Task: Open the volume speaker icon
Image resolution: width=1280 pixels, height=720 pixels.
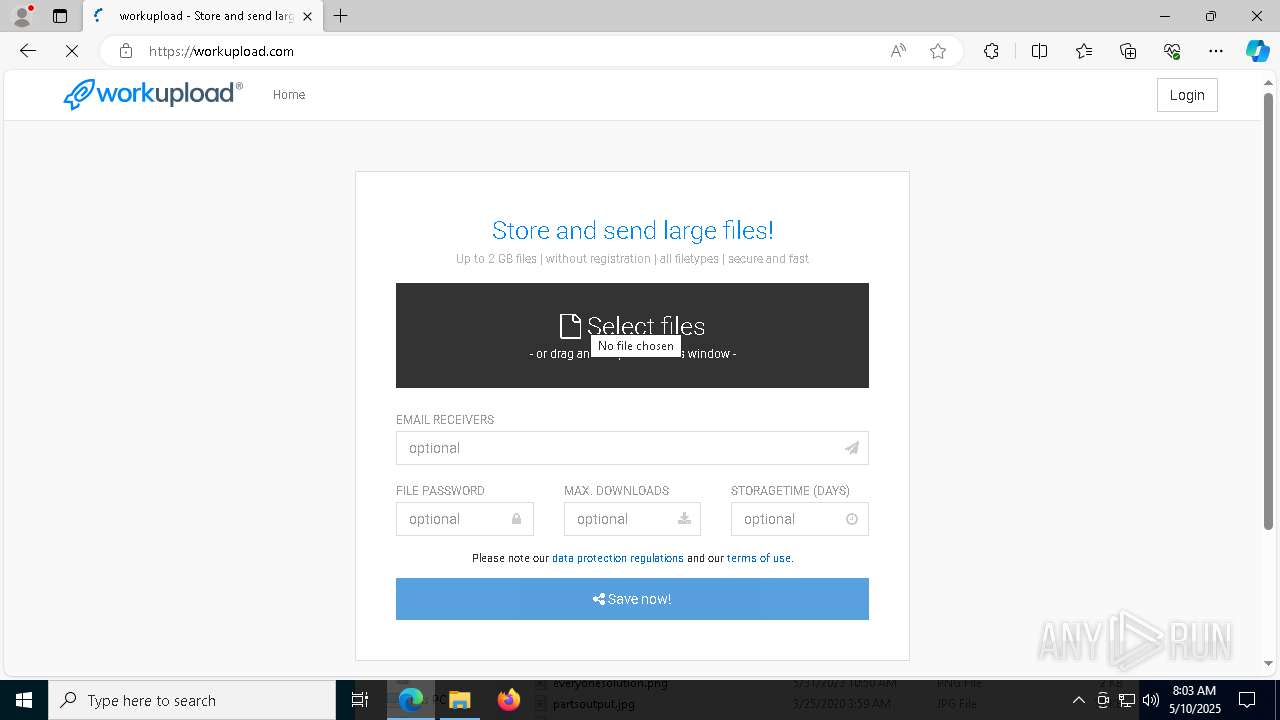Action: [x=1151, y=700]
